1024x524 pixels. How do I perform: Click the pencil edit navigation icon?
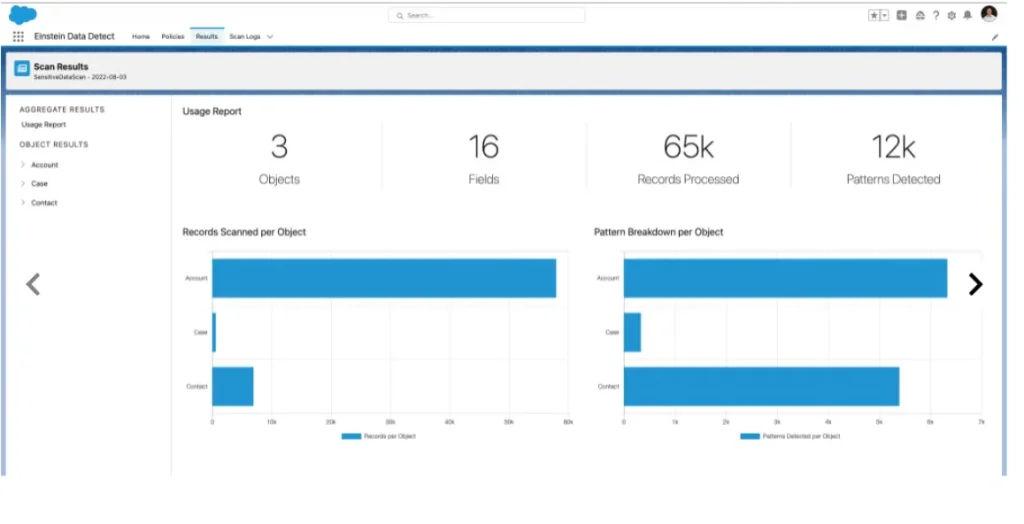point(995,37)
